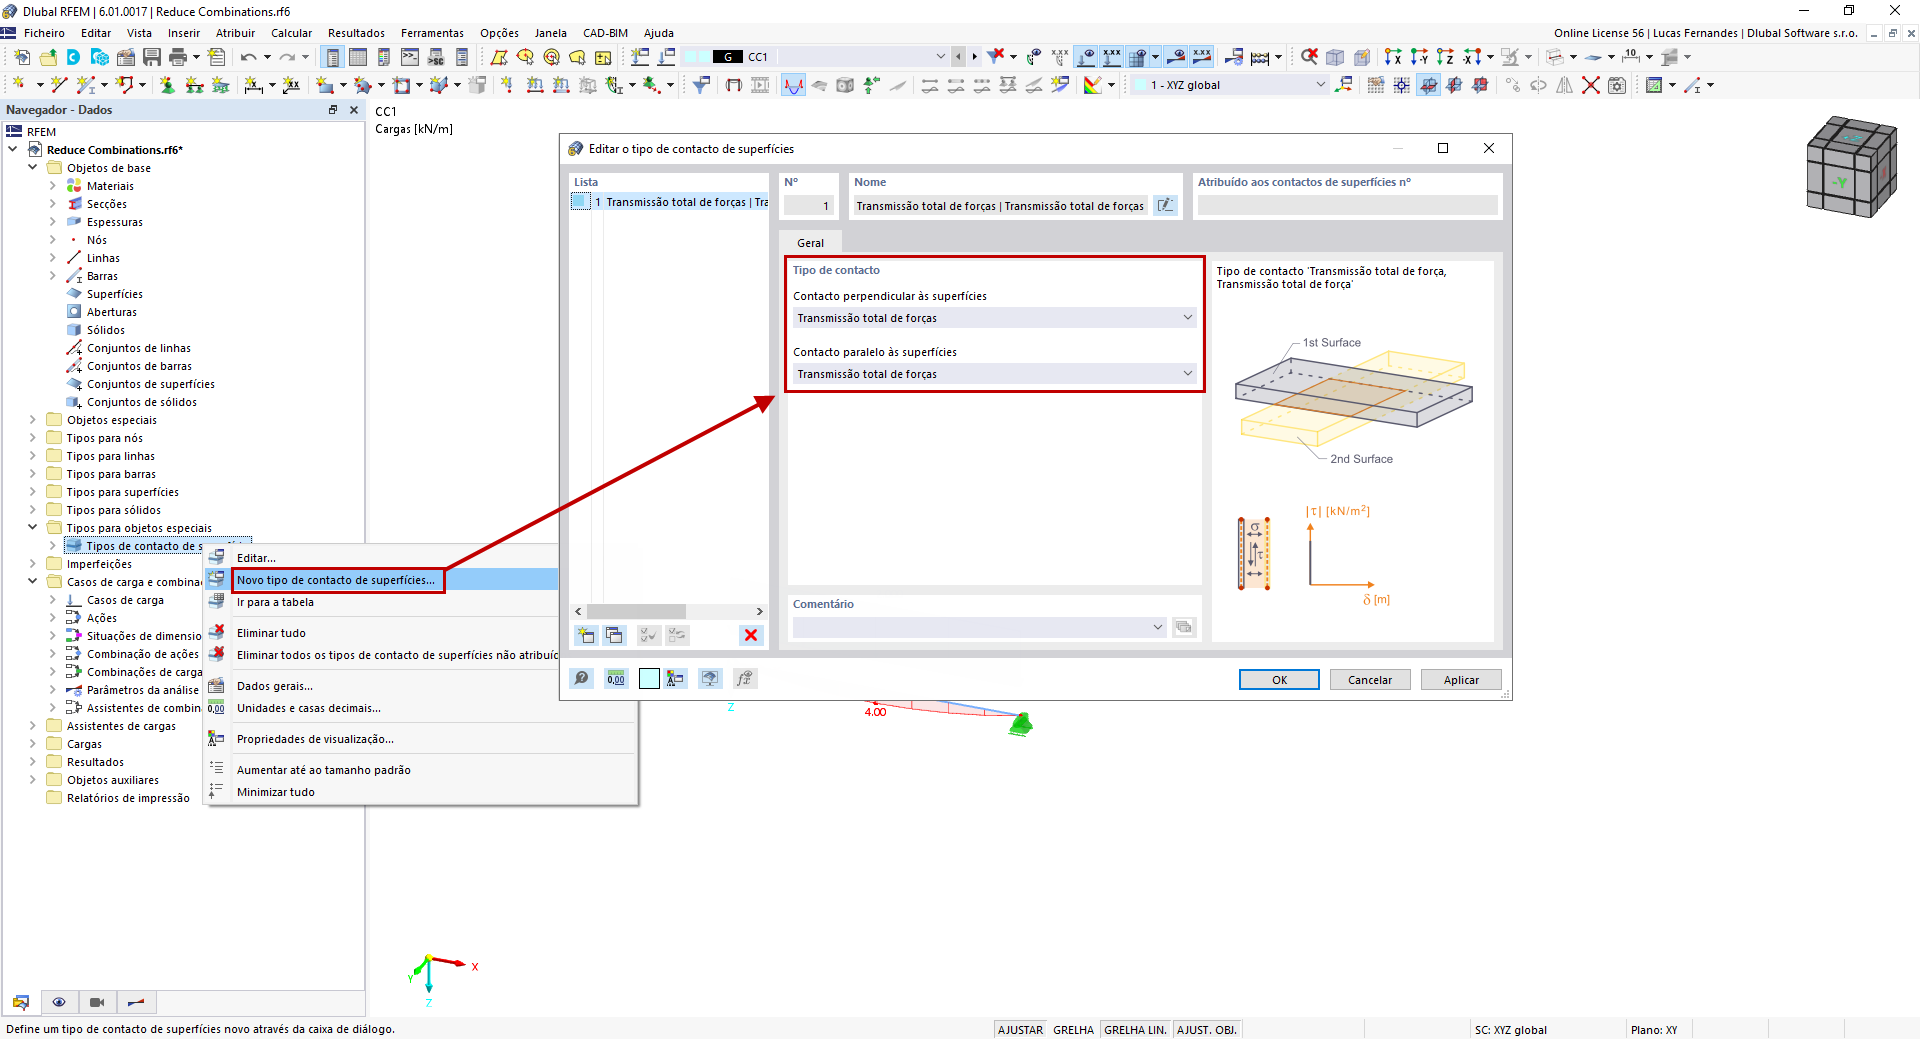1920x1039 pixels.
Task: Click the new-item icon below the Lista panel
Action: tap(586, 635)
